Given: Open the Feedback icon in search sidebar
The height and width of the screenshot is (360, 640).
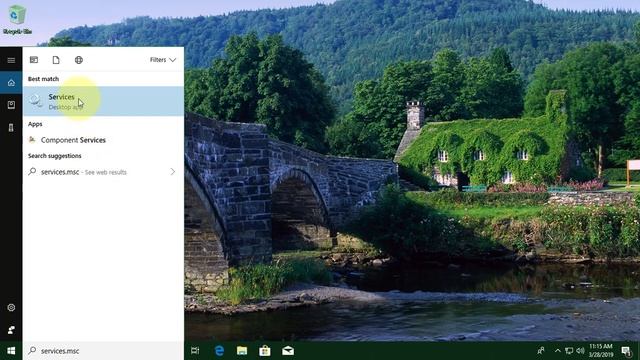Looking at the screenshot, I should 11,330.
